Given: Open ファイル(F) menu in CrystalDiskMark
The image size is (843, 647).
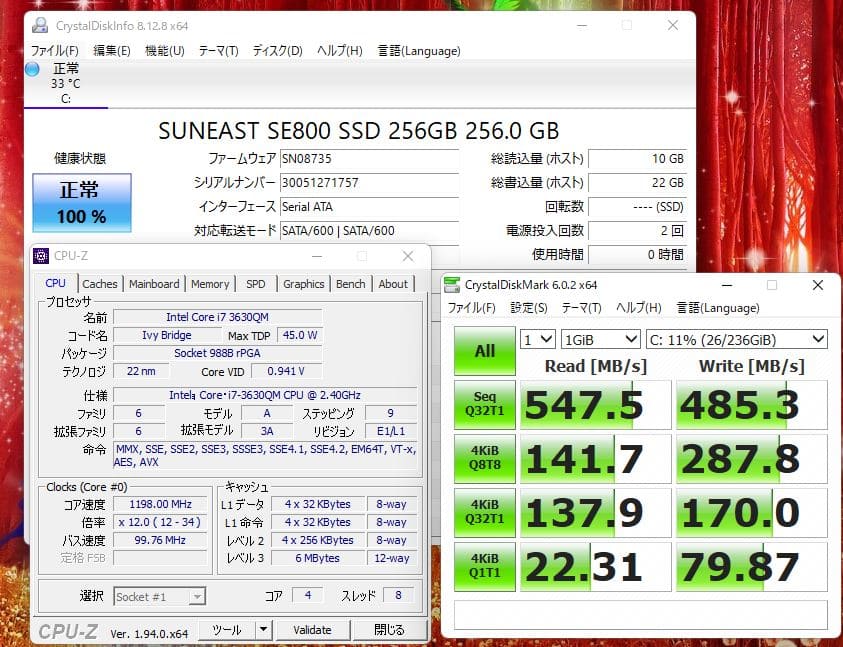Looking at the screenshot, I should click(471, 308).
